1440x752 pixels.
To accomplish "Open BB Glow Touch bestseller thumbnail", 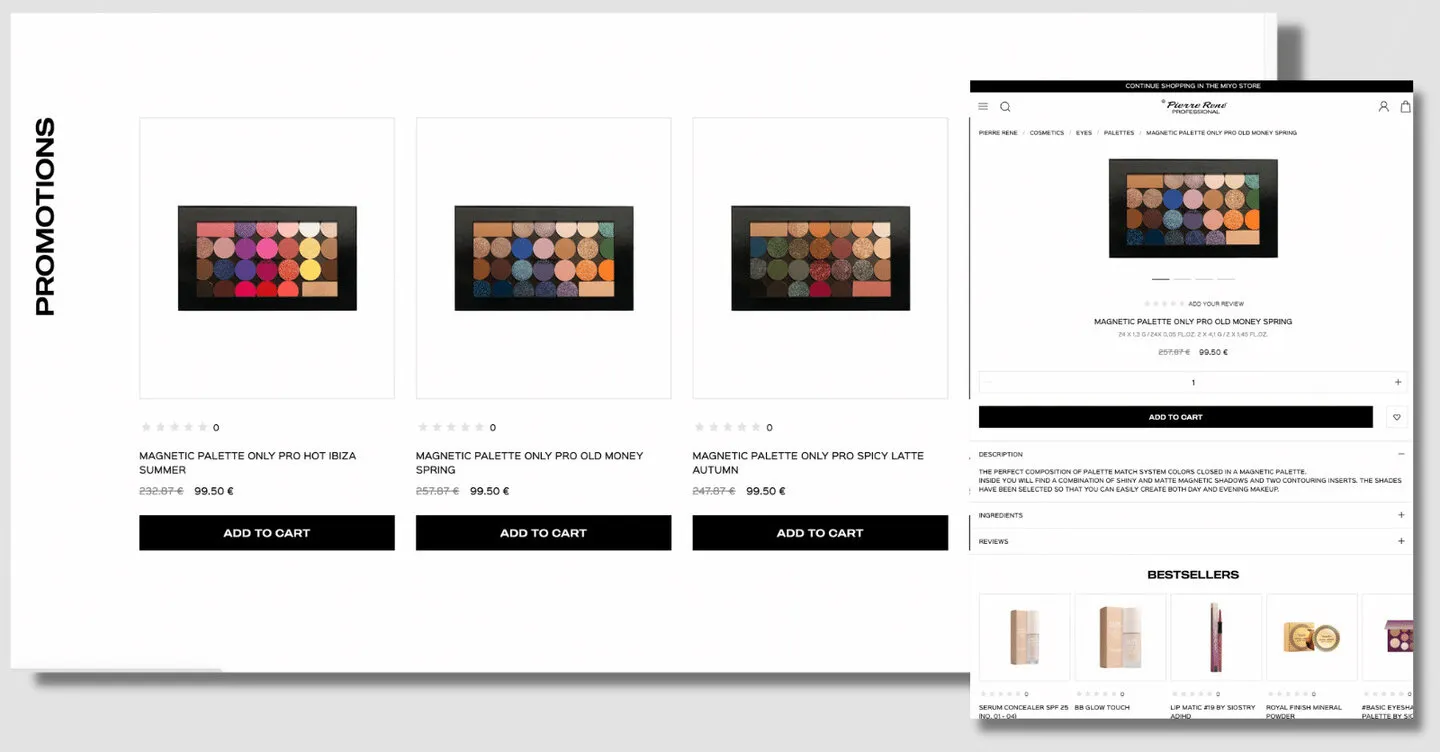I will pos(1120,638).
